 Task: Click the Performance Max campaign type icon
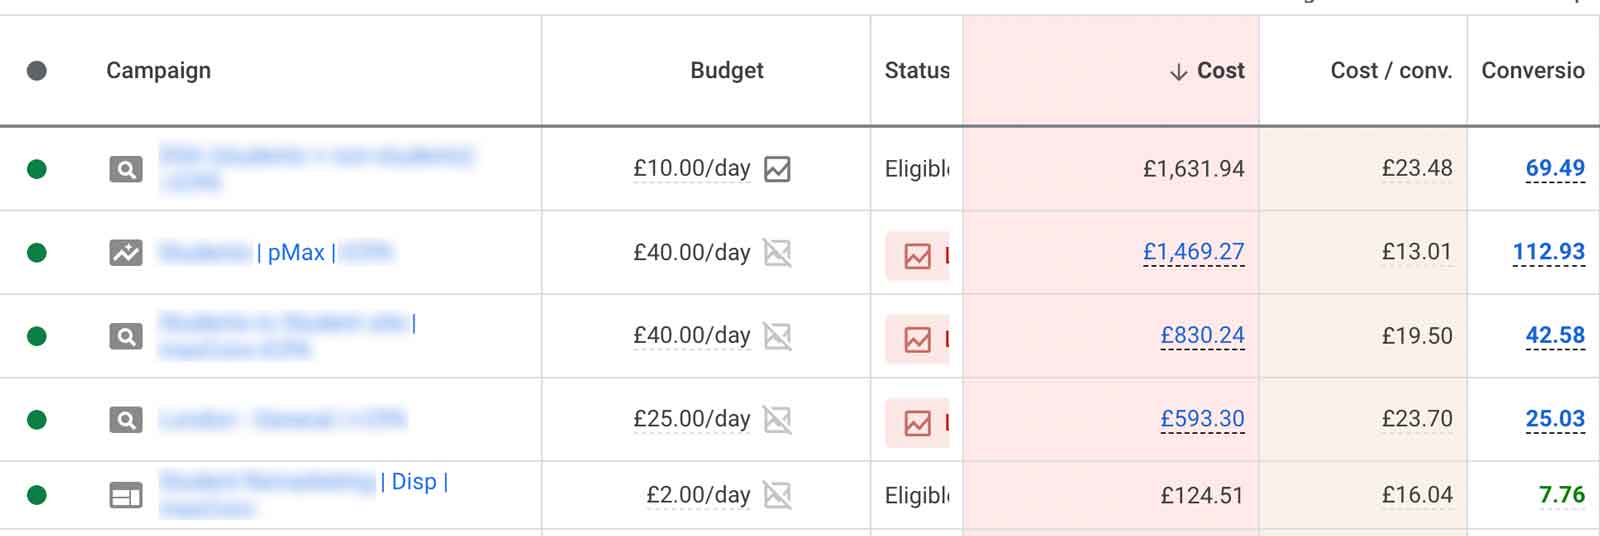[125, 253]
